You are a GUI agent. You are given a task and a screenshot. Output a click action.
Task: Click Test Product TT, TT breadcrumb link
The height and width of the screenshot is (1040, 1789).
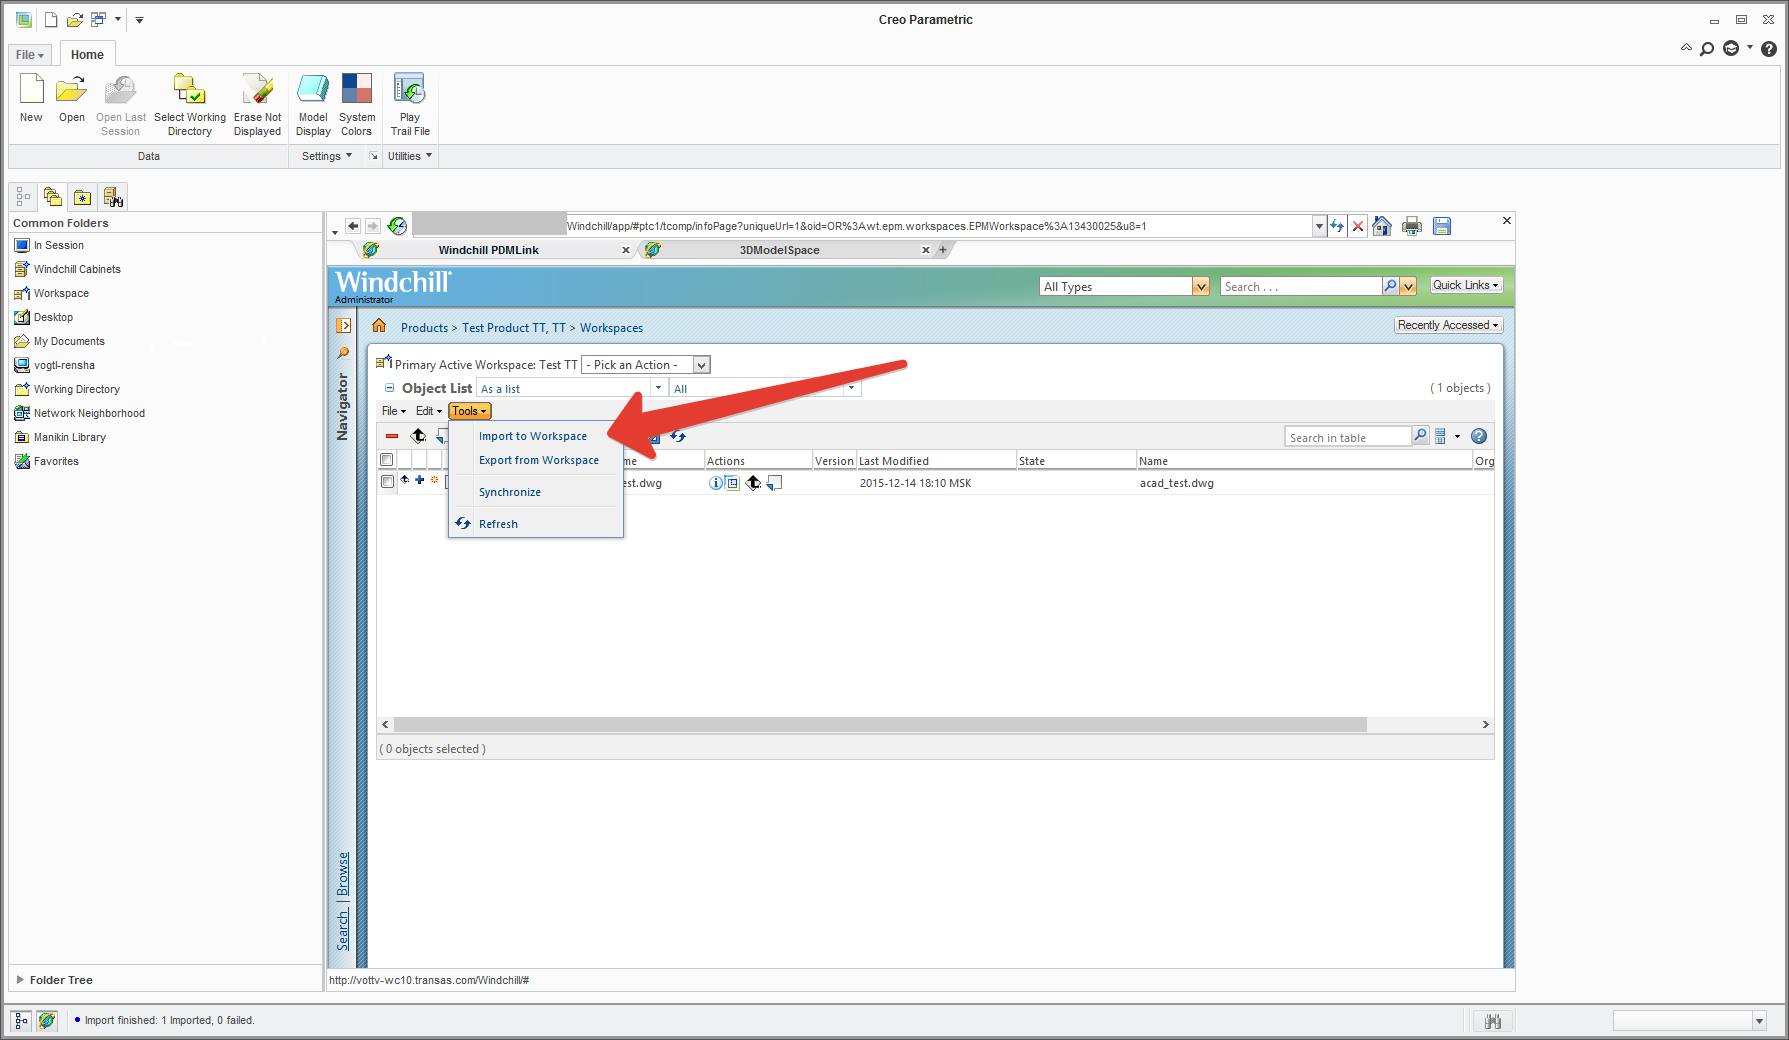tap(514, 328)
